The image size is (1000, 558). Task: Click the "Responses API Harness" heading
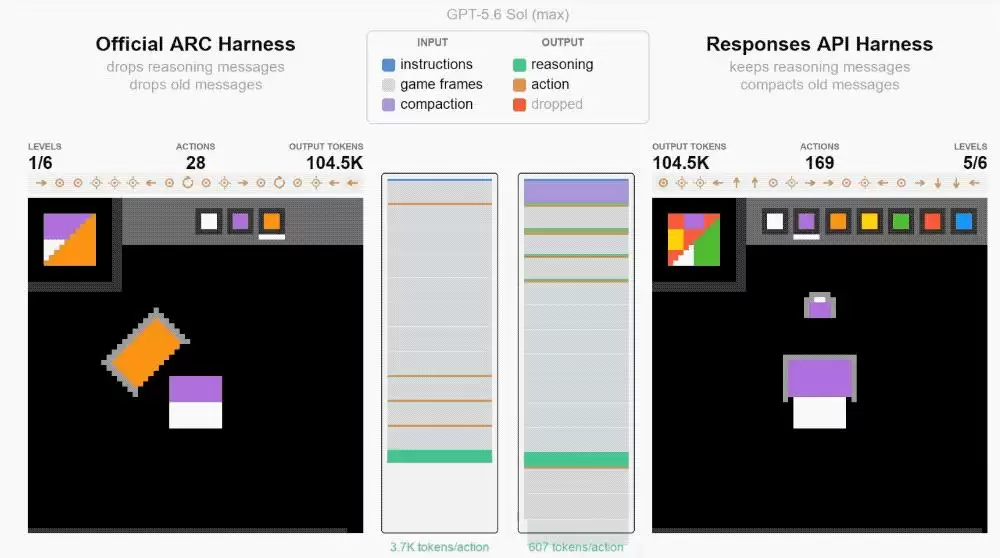(820, 44)
